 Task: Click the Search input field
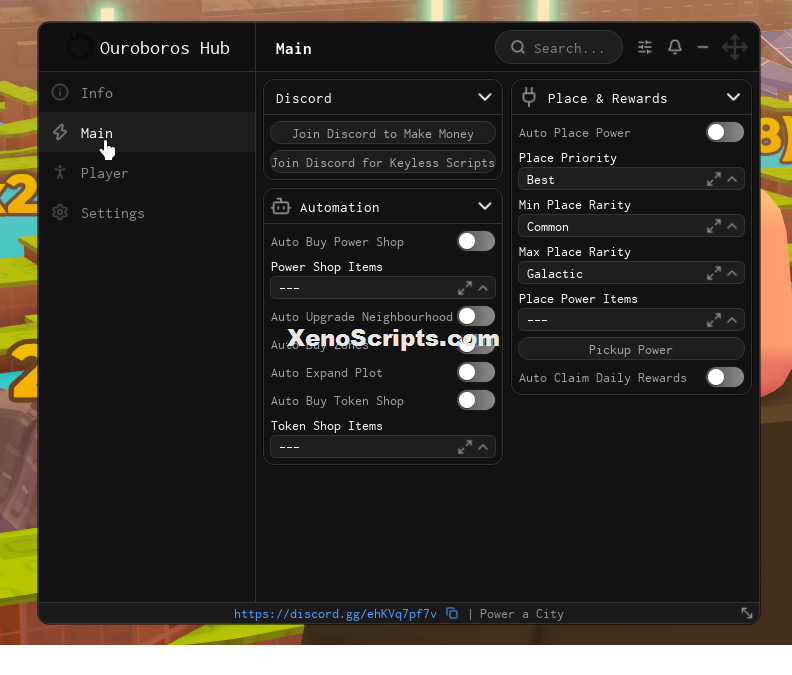pyautogui.click(x=559, y=47)
